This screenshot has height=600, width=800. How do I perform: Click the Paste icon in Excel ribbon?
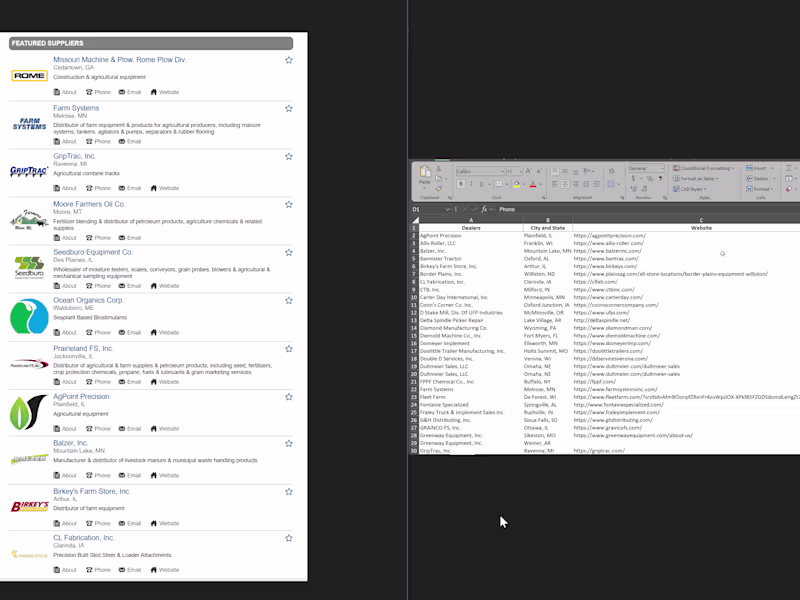tap(425, 171)
